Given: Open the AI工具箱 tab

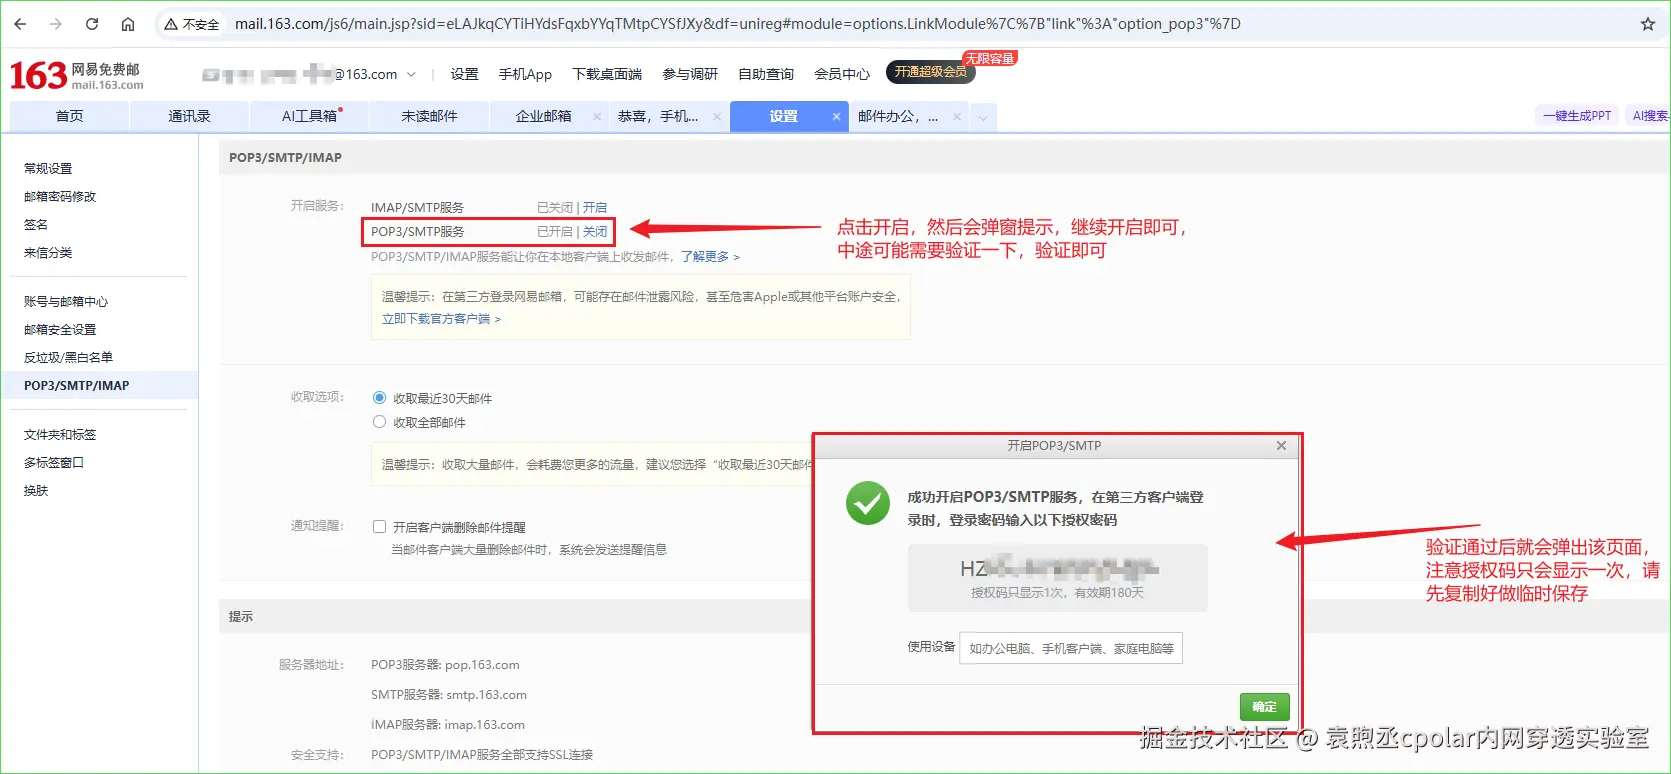Looking at the screenshot, I should coord(309,116).
